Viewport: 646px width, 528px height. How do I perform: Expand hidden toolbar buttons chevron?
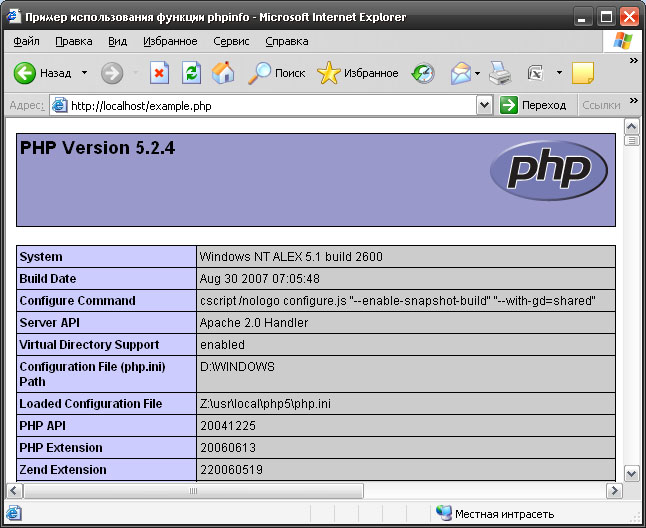coord(634,61)
